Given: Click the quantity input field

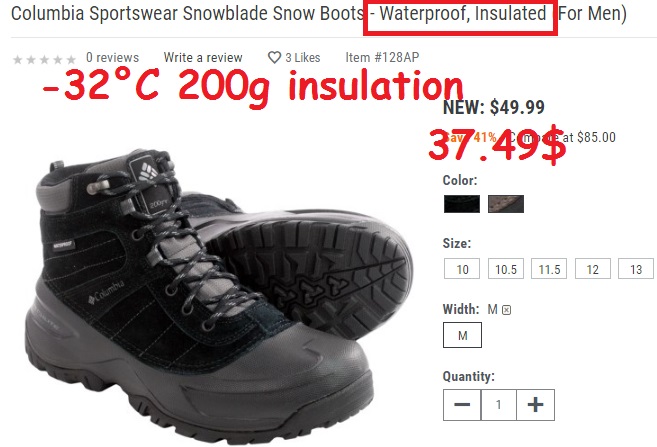Looking at the screenshot, I should pyautogui.click(x=498, y=405).
